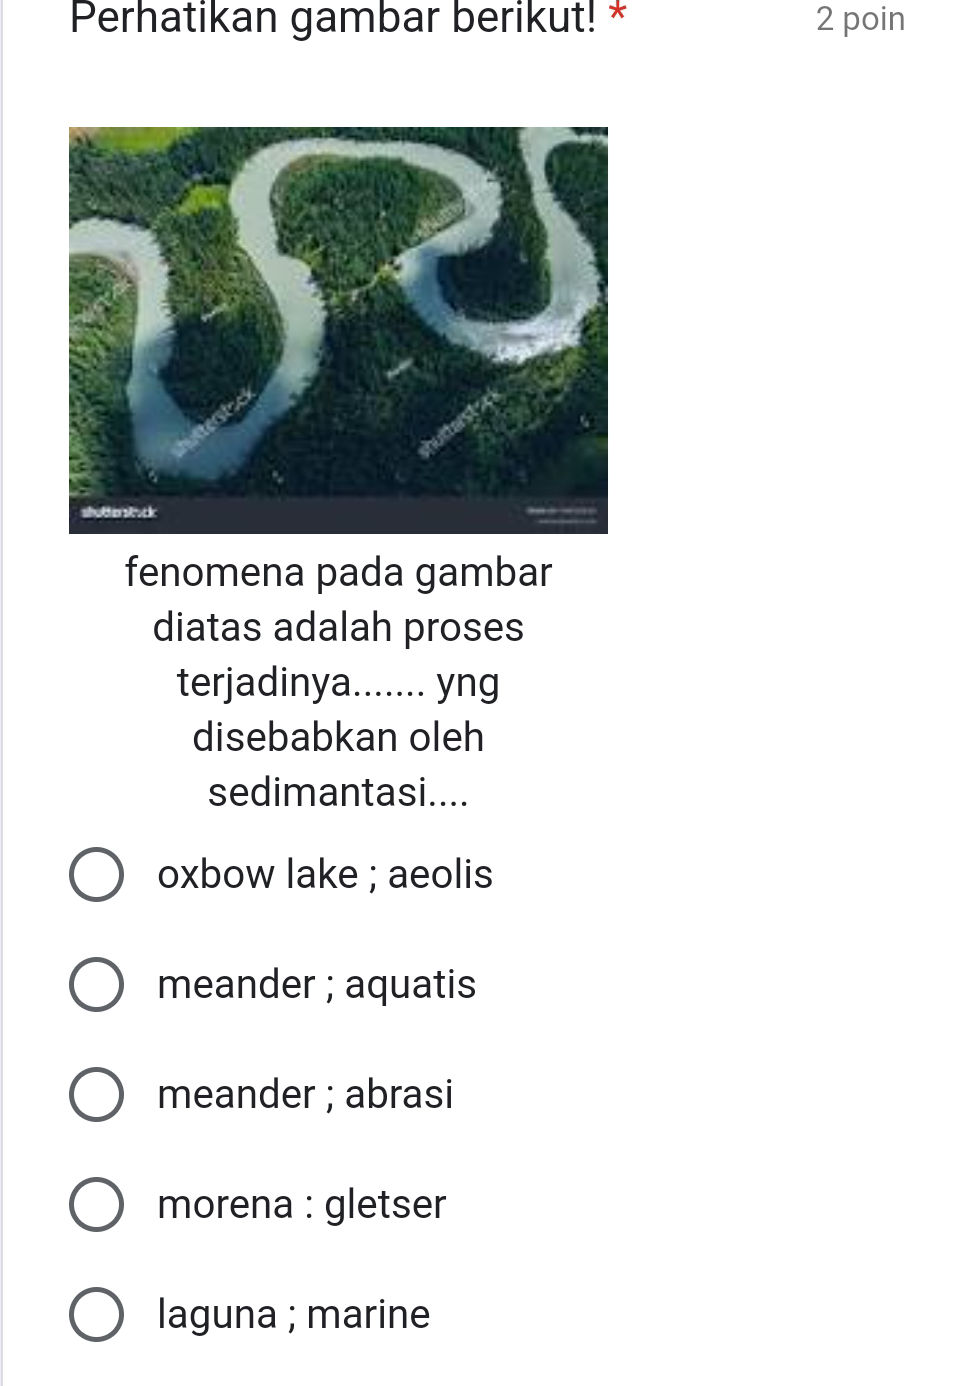Click the word "sedimantasi...." in the question

coord(338,793)
